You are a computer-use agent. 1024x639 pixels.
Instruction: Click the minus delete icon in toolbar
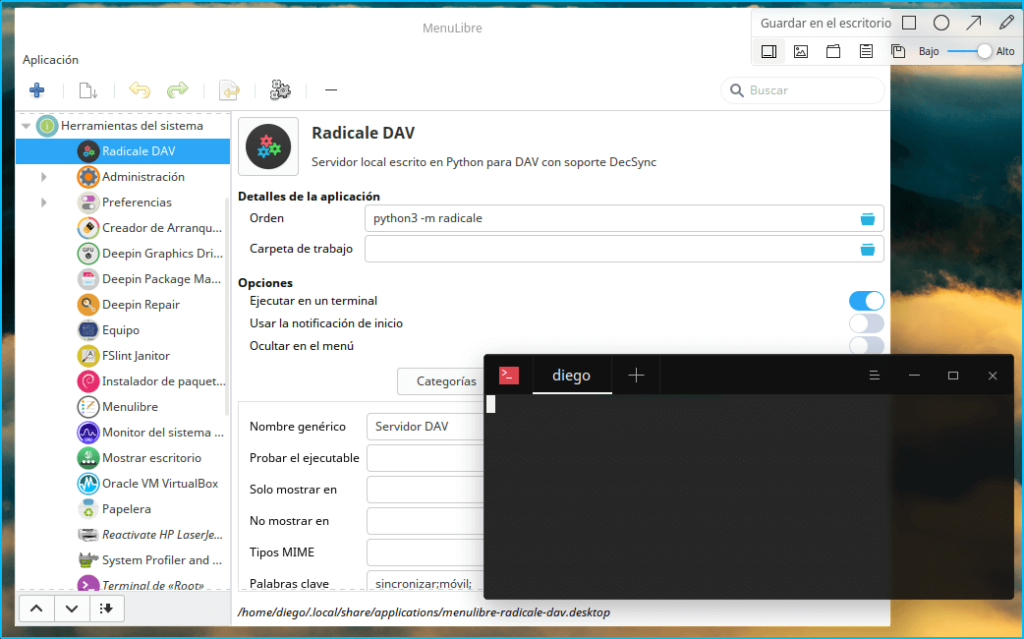coord(331,91)
